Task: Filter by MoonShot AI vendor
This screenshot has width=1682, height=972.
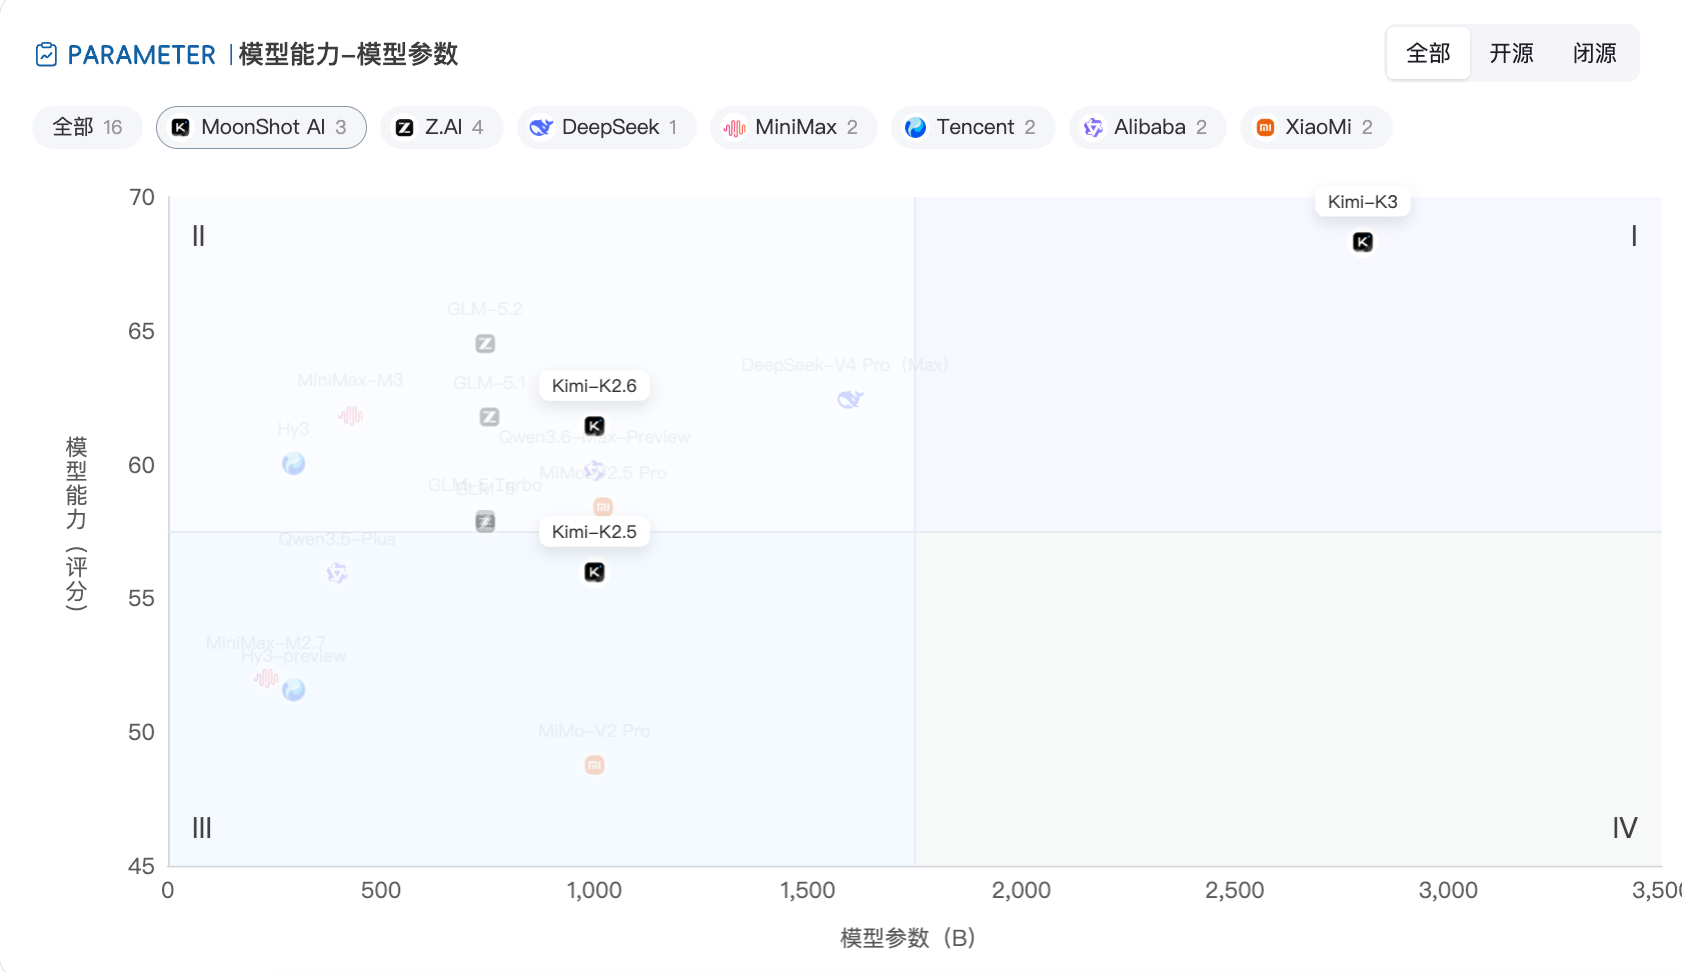Action: point(261,127)
